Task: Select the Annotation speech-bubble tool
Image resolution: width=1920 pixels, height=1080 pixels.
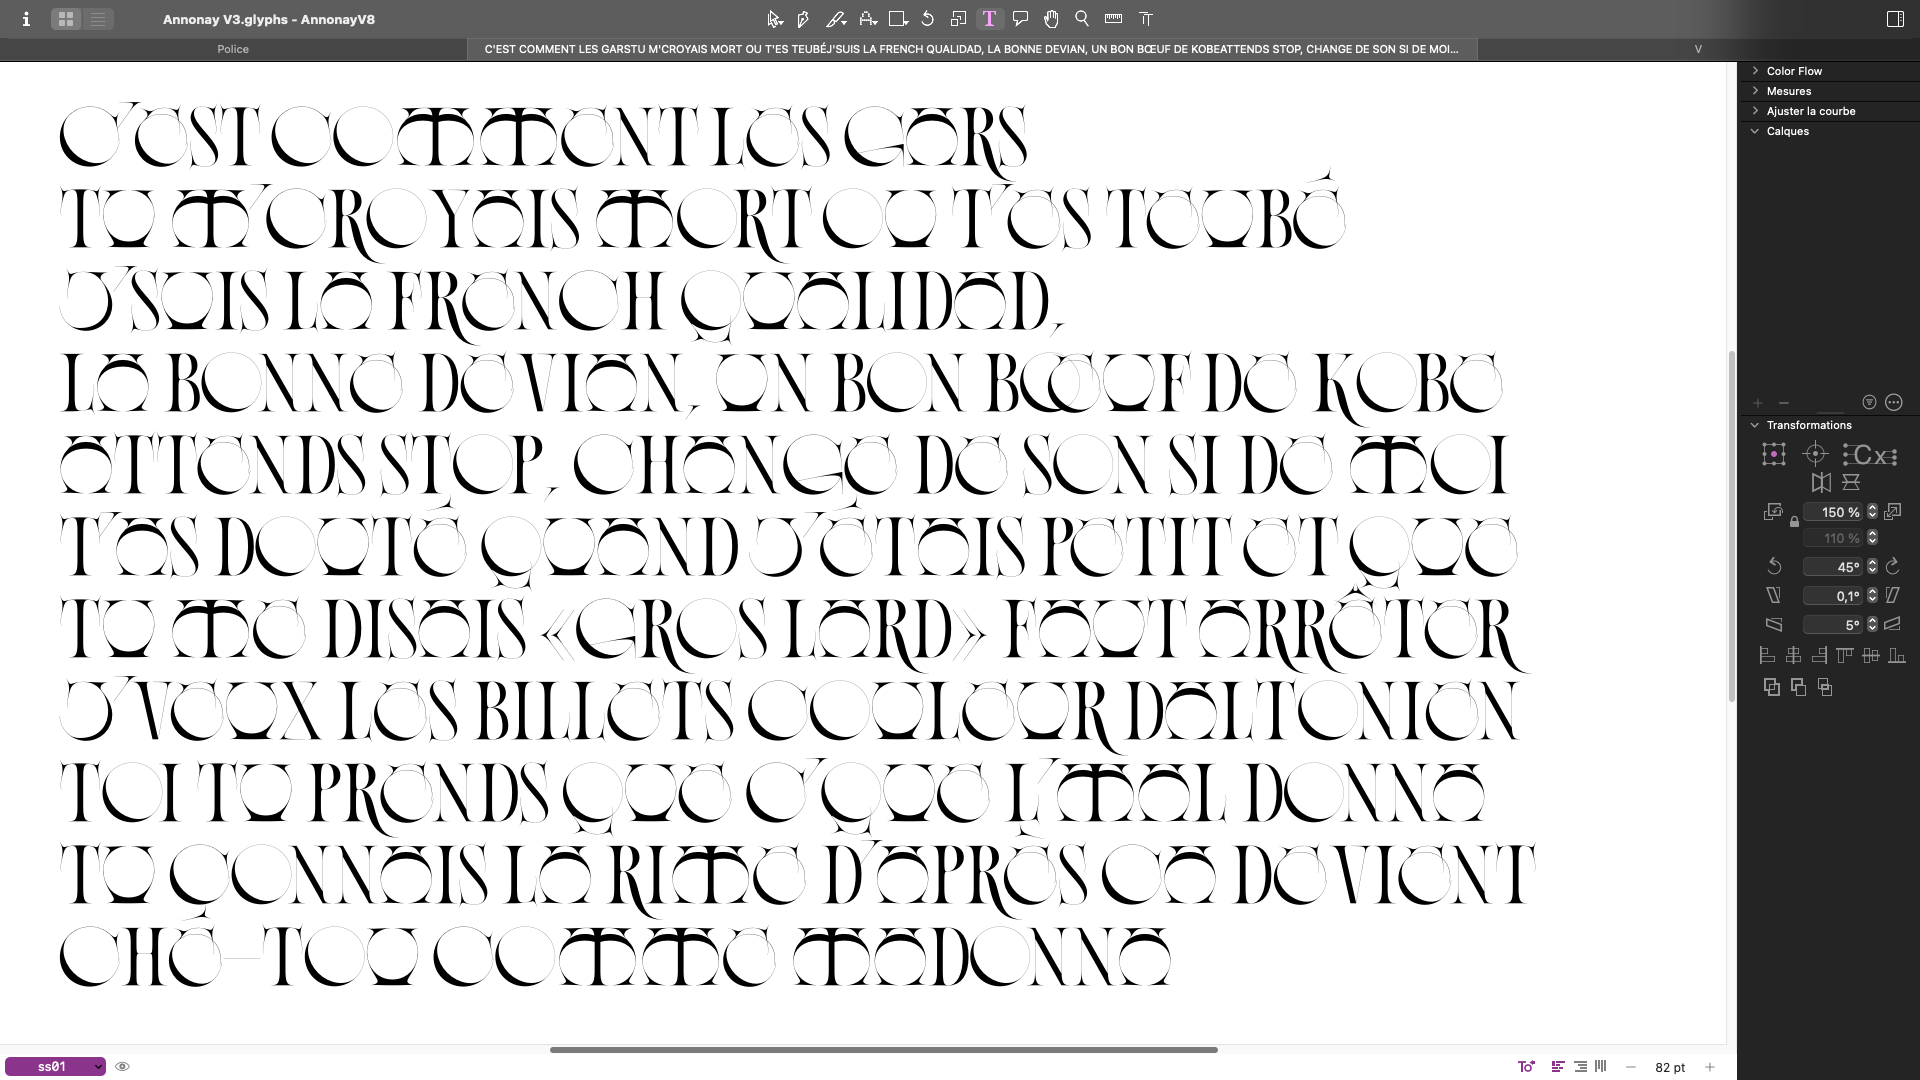Action: tap(1020, 19)
